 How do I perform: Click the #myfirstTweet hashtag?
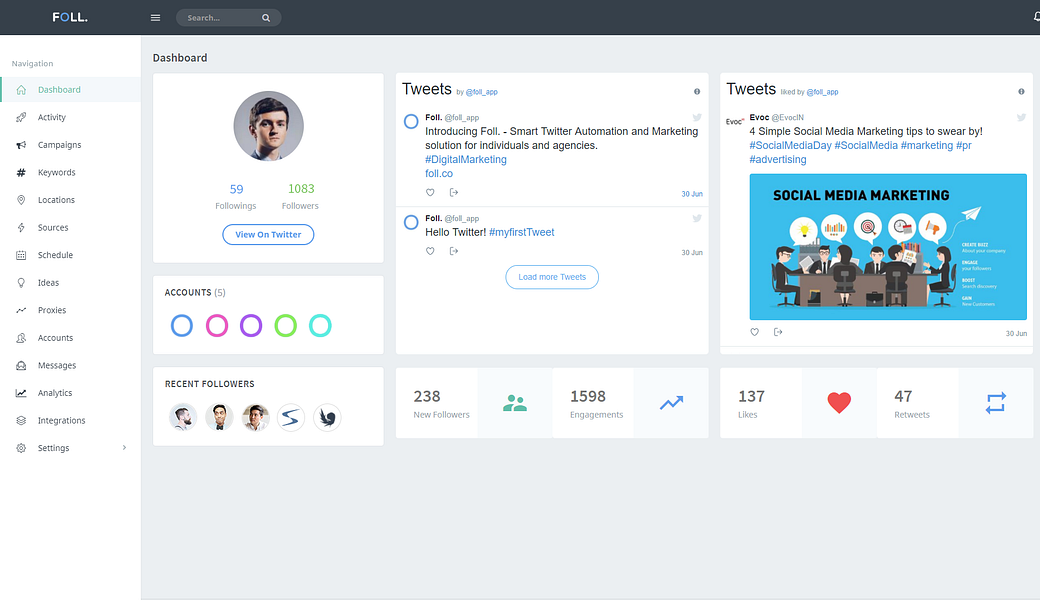click(x=521, y=232)
